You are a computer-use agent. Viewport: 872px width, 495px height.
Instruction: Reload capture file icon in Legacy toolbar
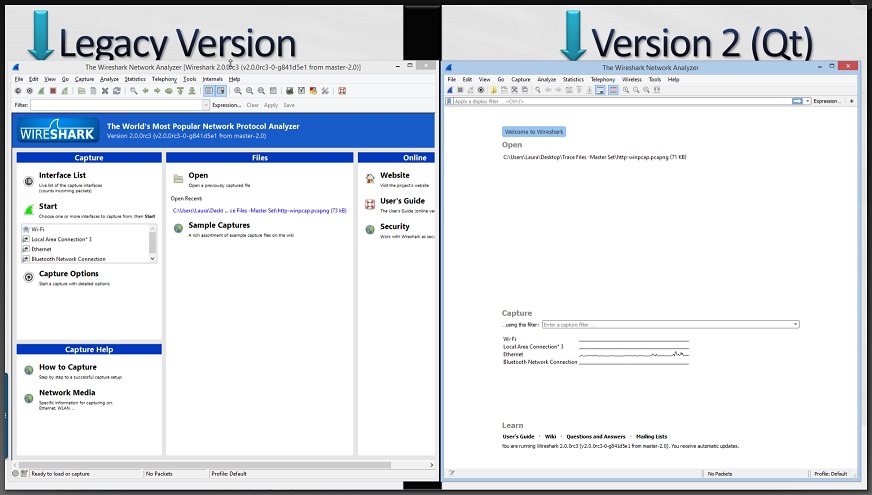117,91
